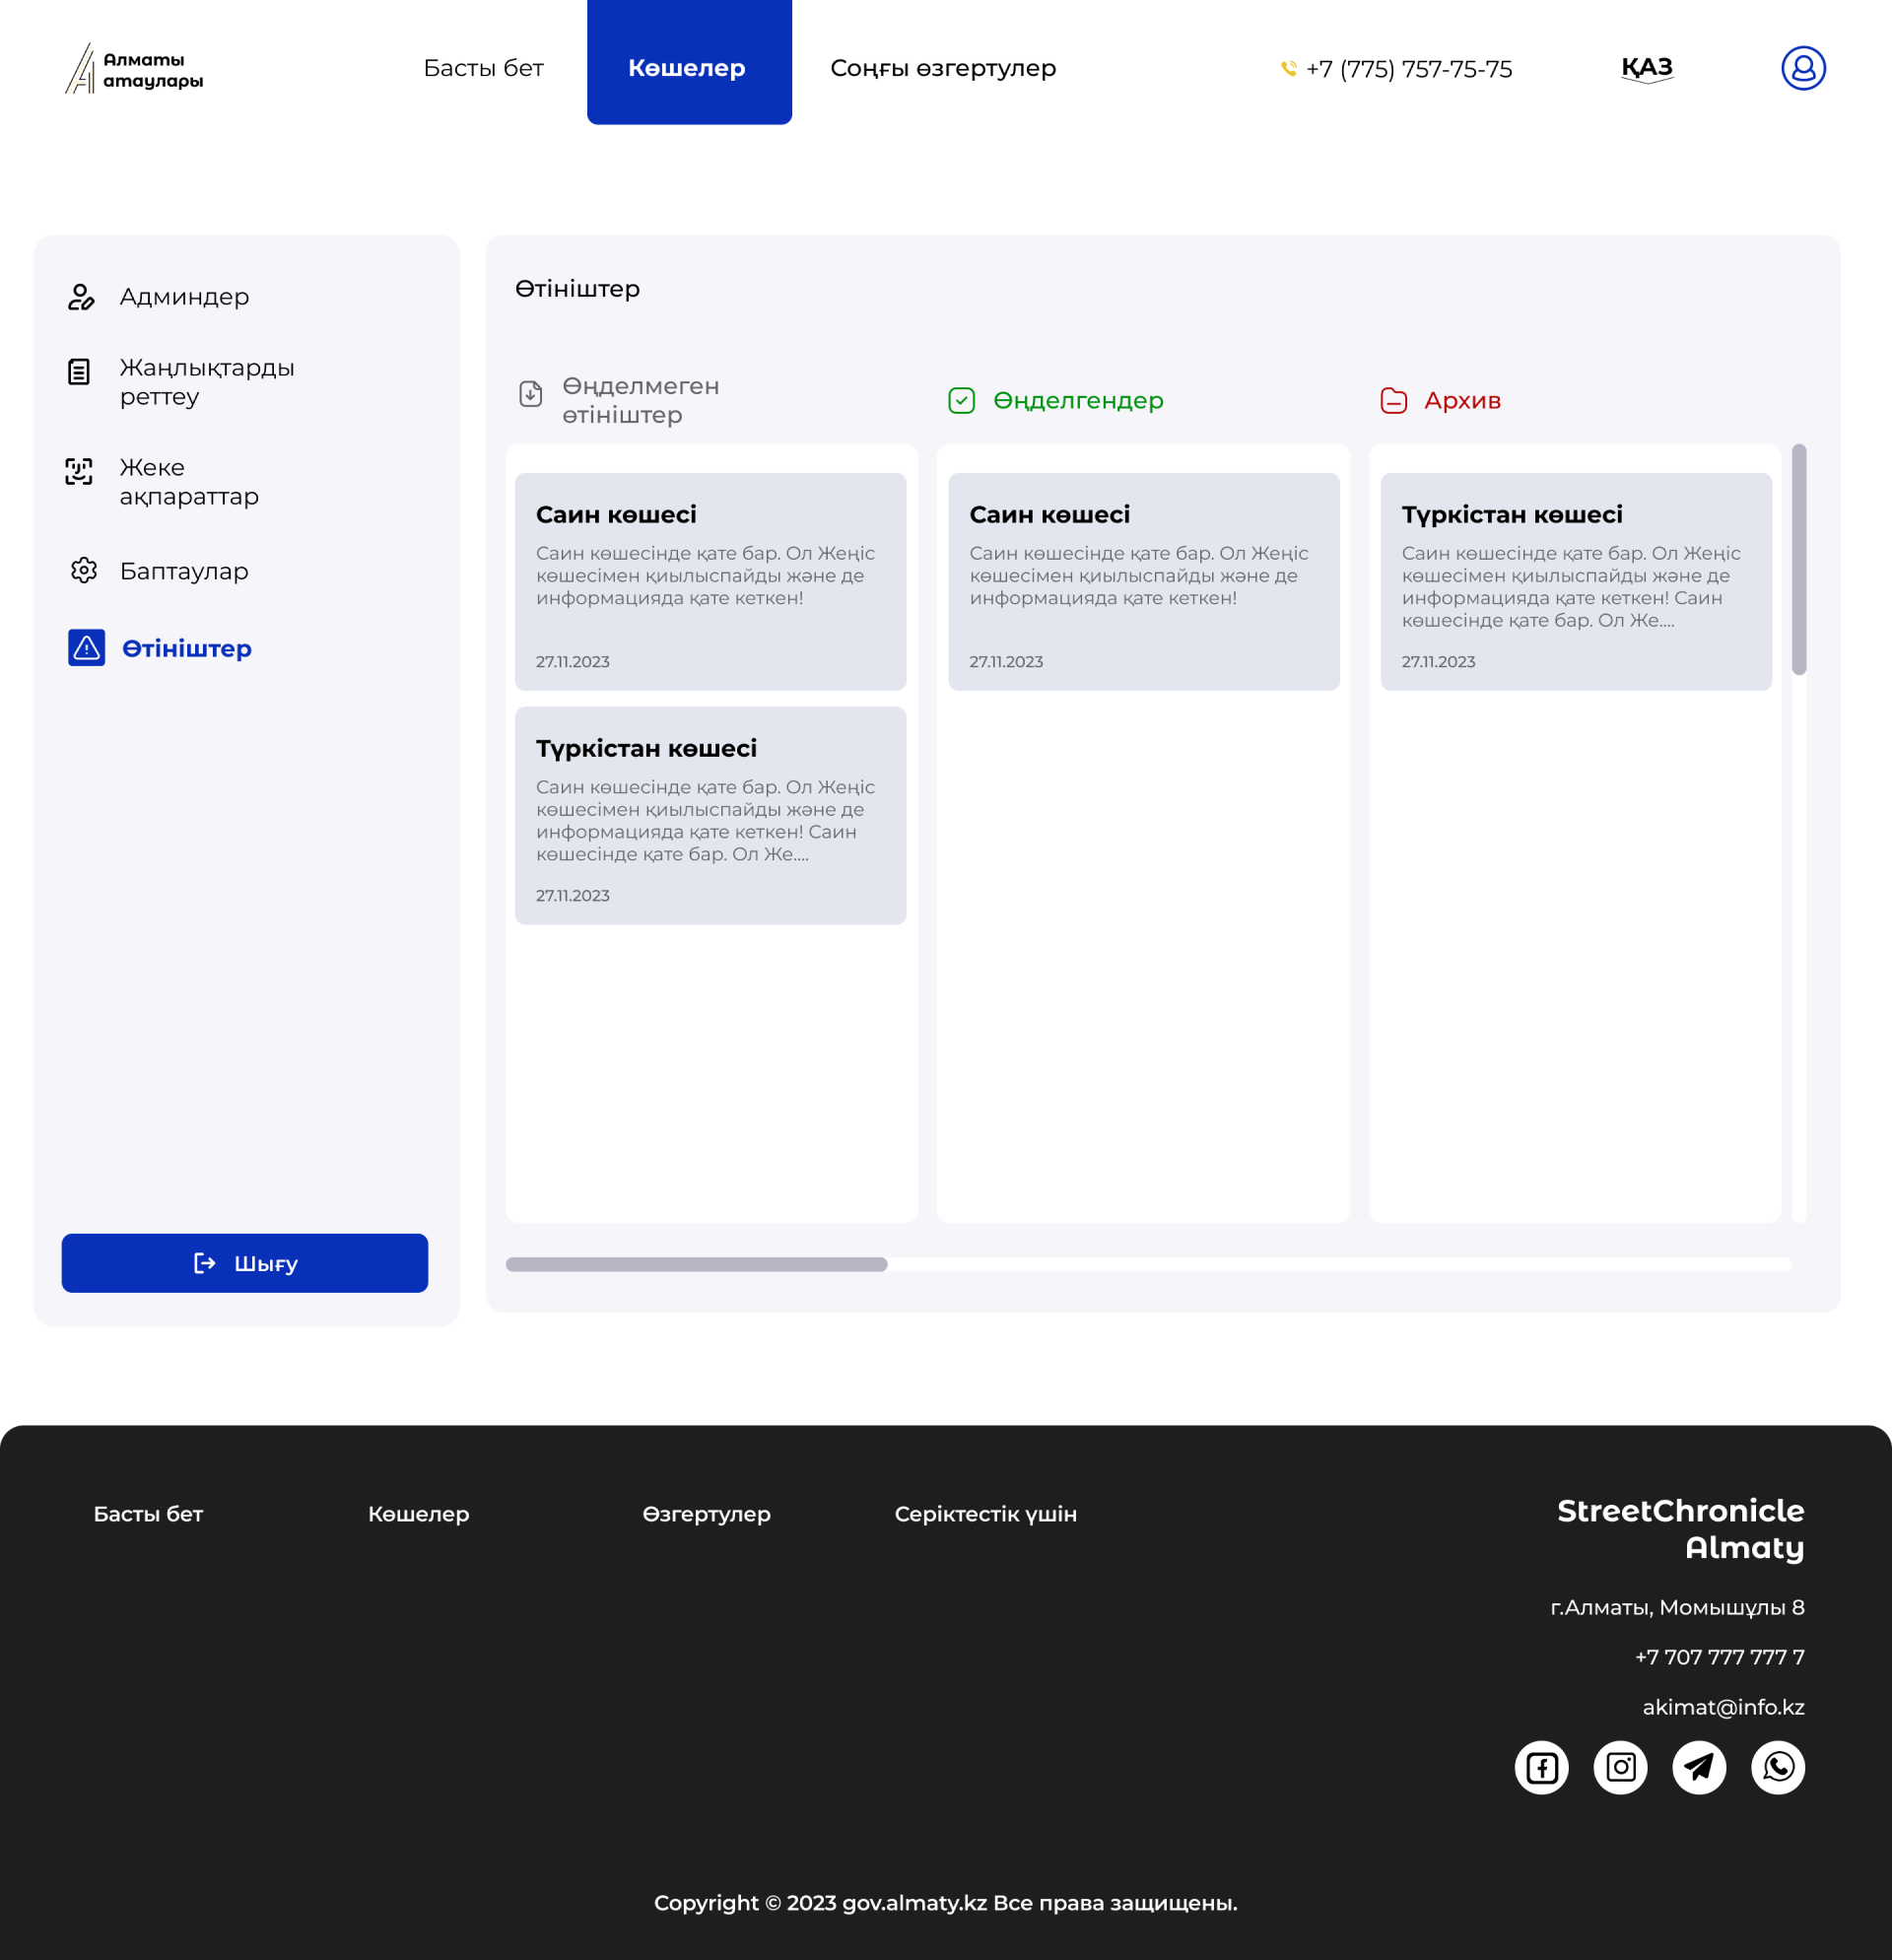Click the Telegram icon in footer

tap(1699, 1767)
